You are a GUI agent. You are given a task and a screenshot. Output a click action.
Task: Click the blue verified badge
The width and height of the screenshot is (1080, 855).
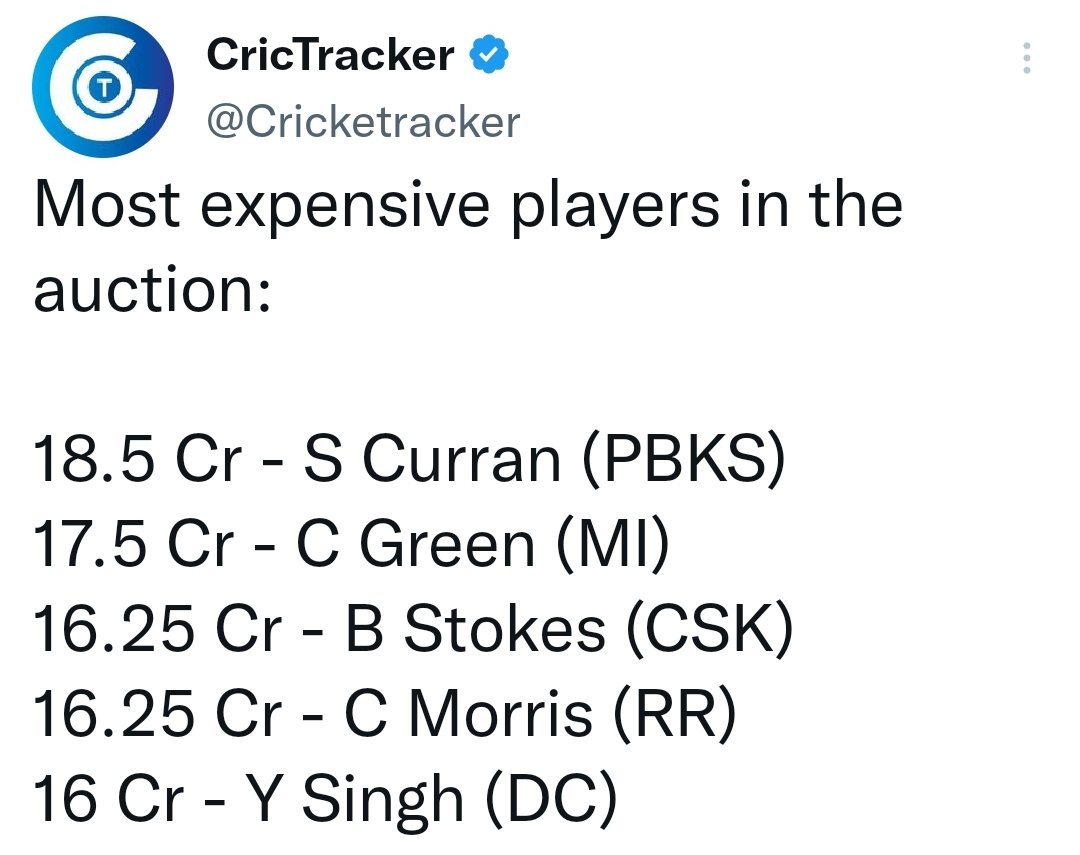click(x=488, y=54)
